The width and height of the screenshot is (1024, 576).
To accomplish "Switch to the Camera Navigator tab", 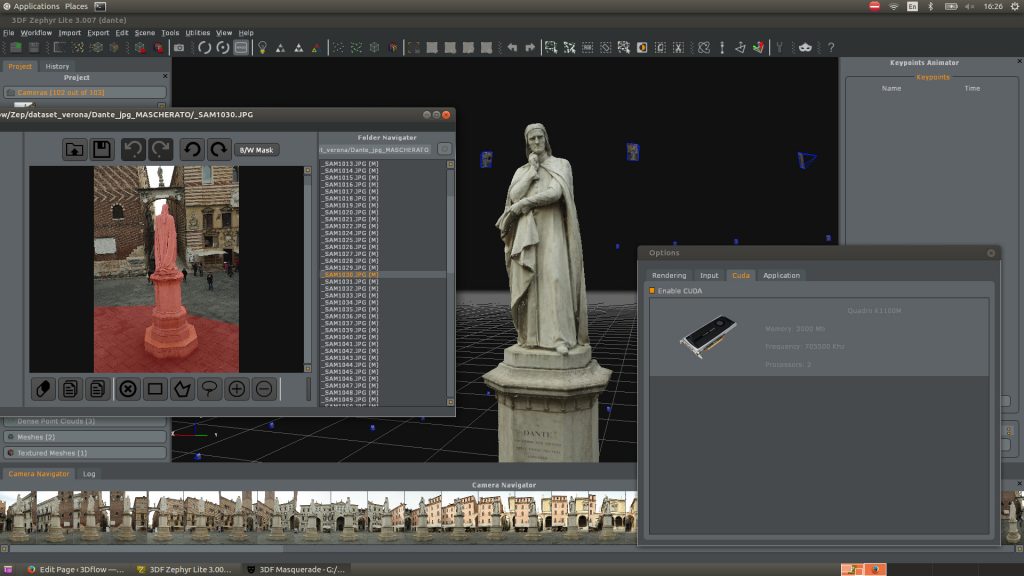I will pyautogui.click(x=39, y=474).
